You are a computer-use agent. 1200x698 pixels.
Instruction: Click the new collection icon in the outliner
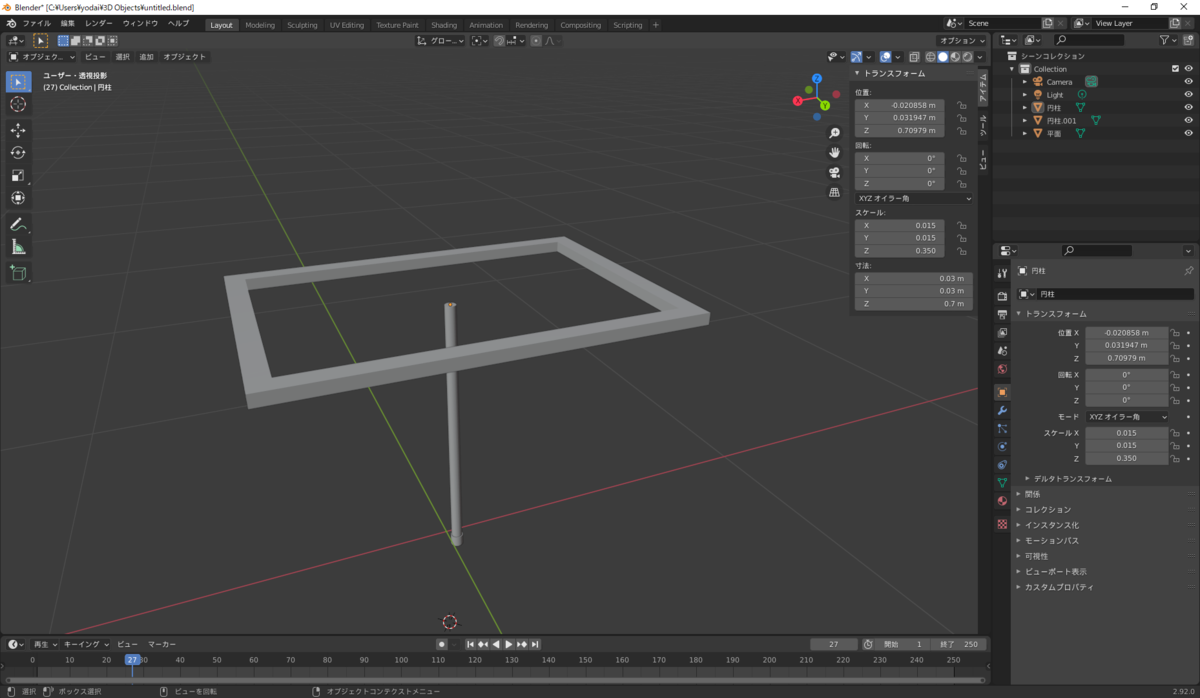(1188, 40)
